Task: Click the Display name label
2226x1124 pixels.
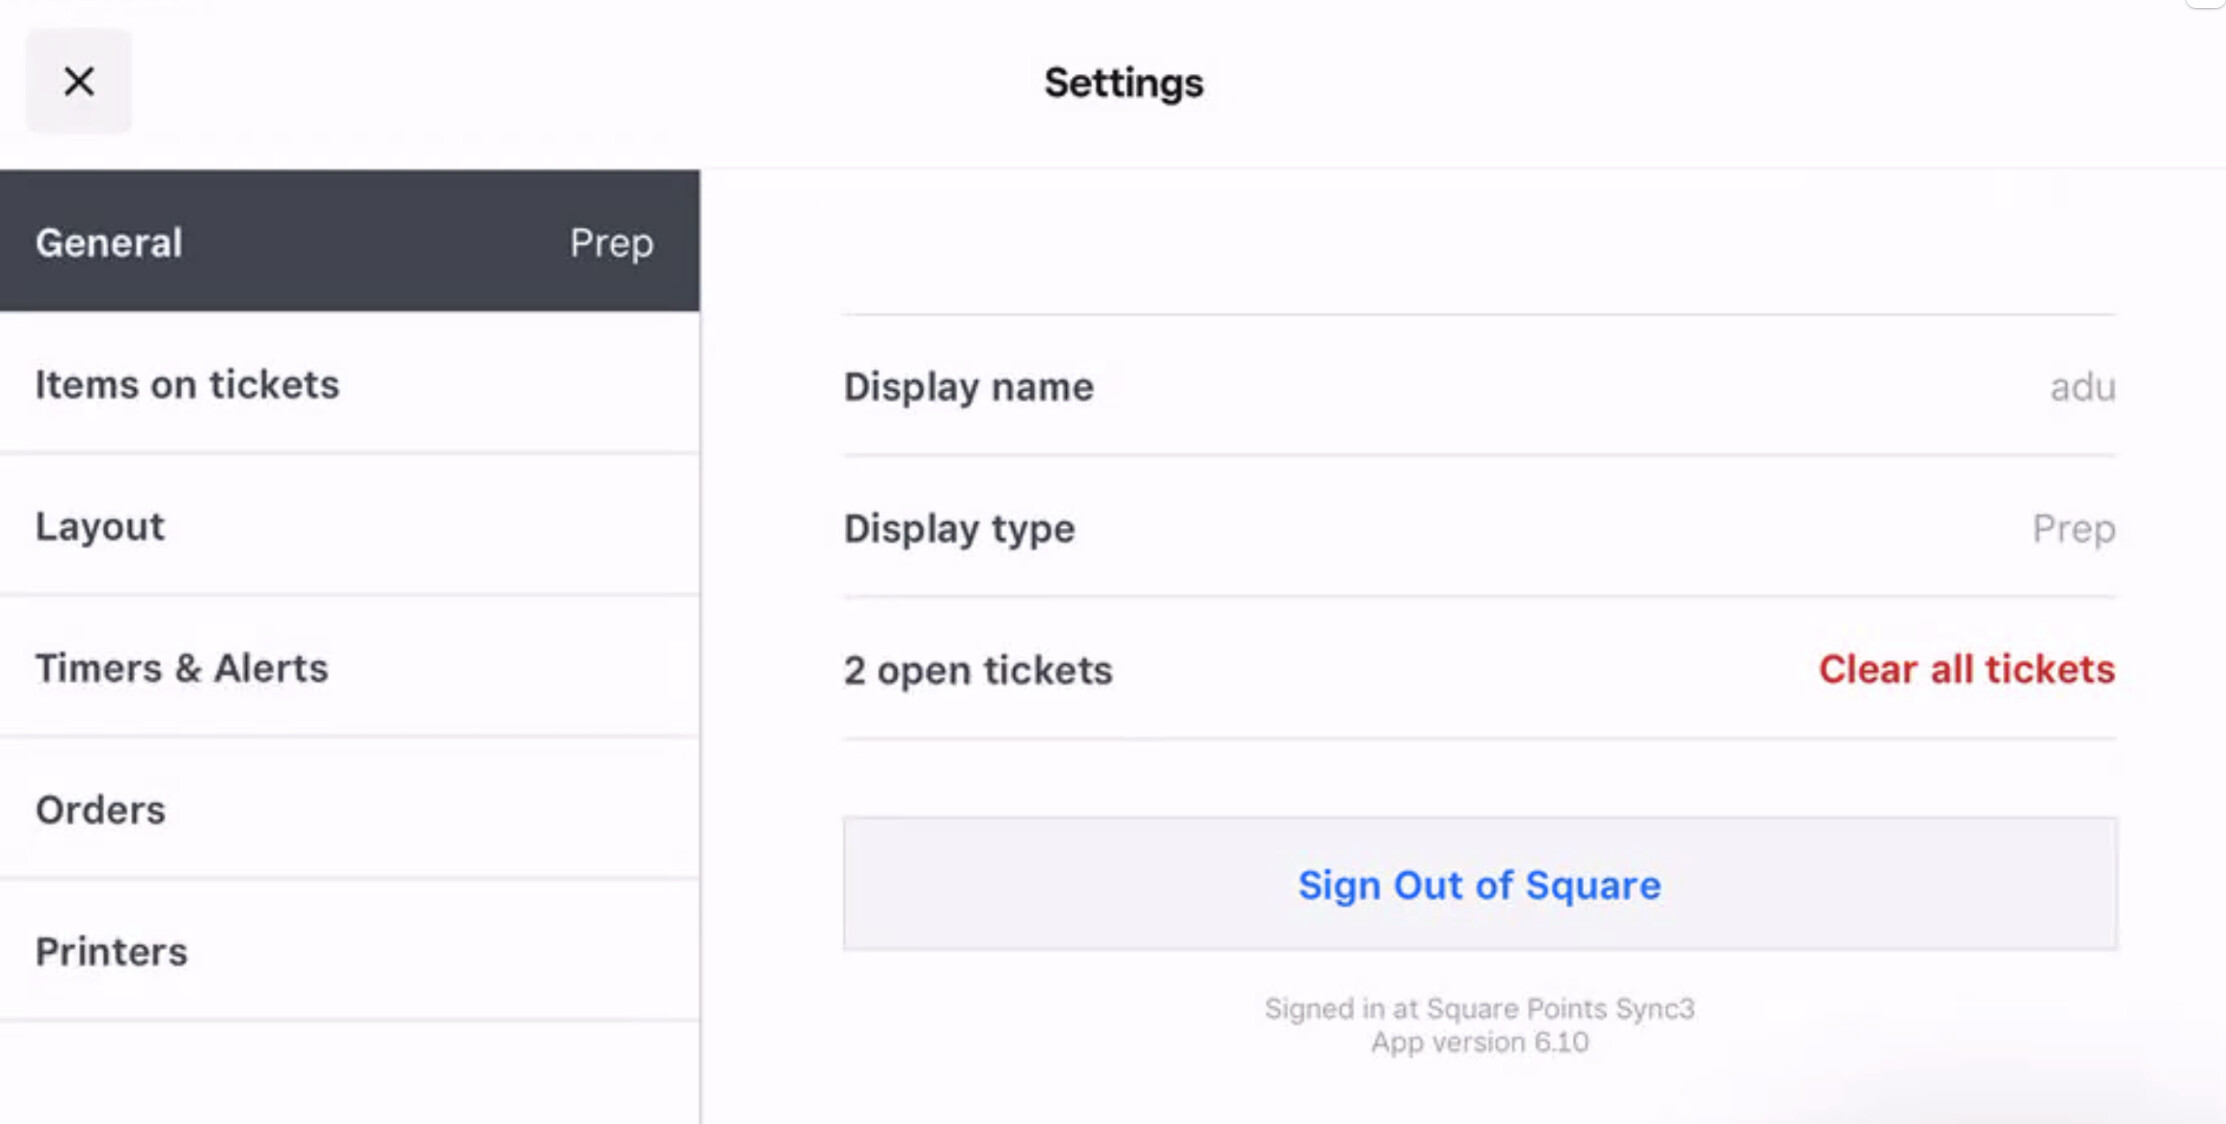Action: [x=968, y=387]
